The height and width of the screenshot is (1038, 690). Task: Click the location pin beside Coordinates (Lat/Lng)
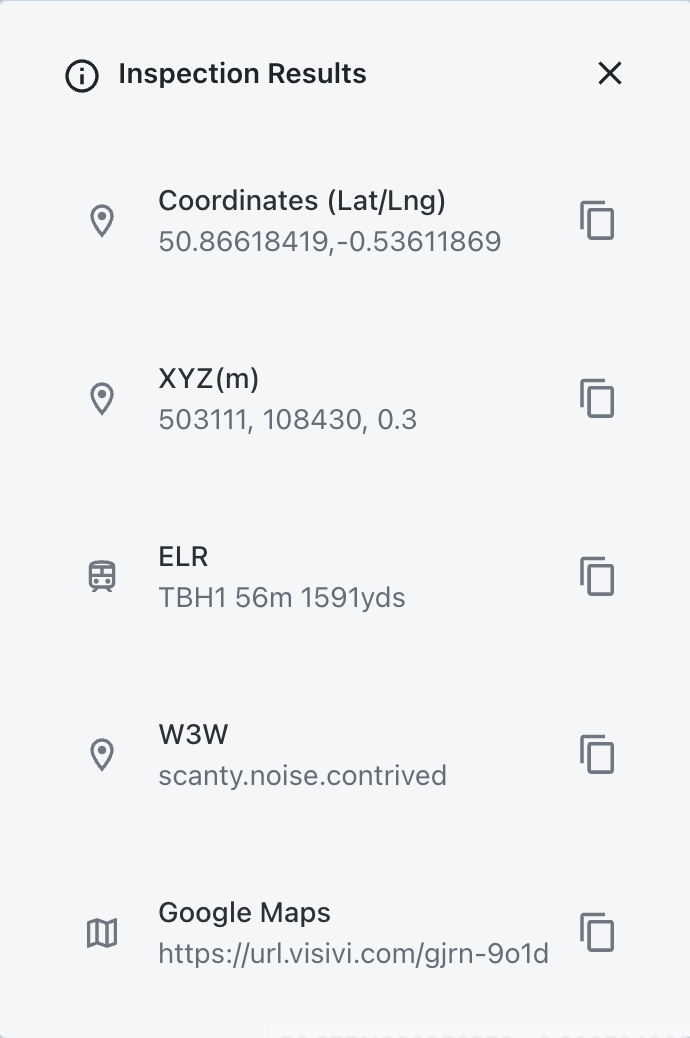pos(102,221)
